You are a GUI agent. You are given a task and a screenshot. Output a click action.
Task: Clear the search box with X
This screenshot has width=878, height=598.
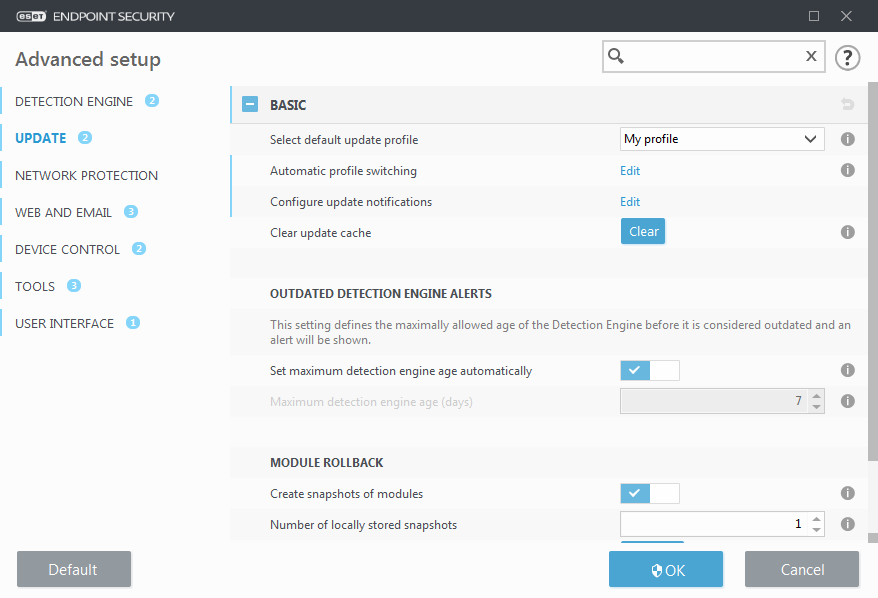811,56
